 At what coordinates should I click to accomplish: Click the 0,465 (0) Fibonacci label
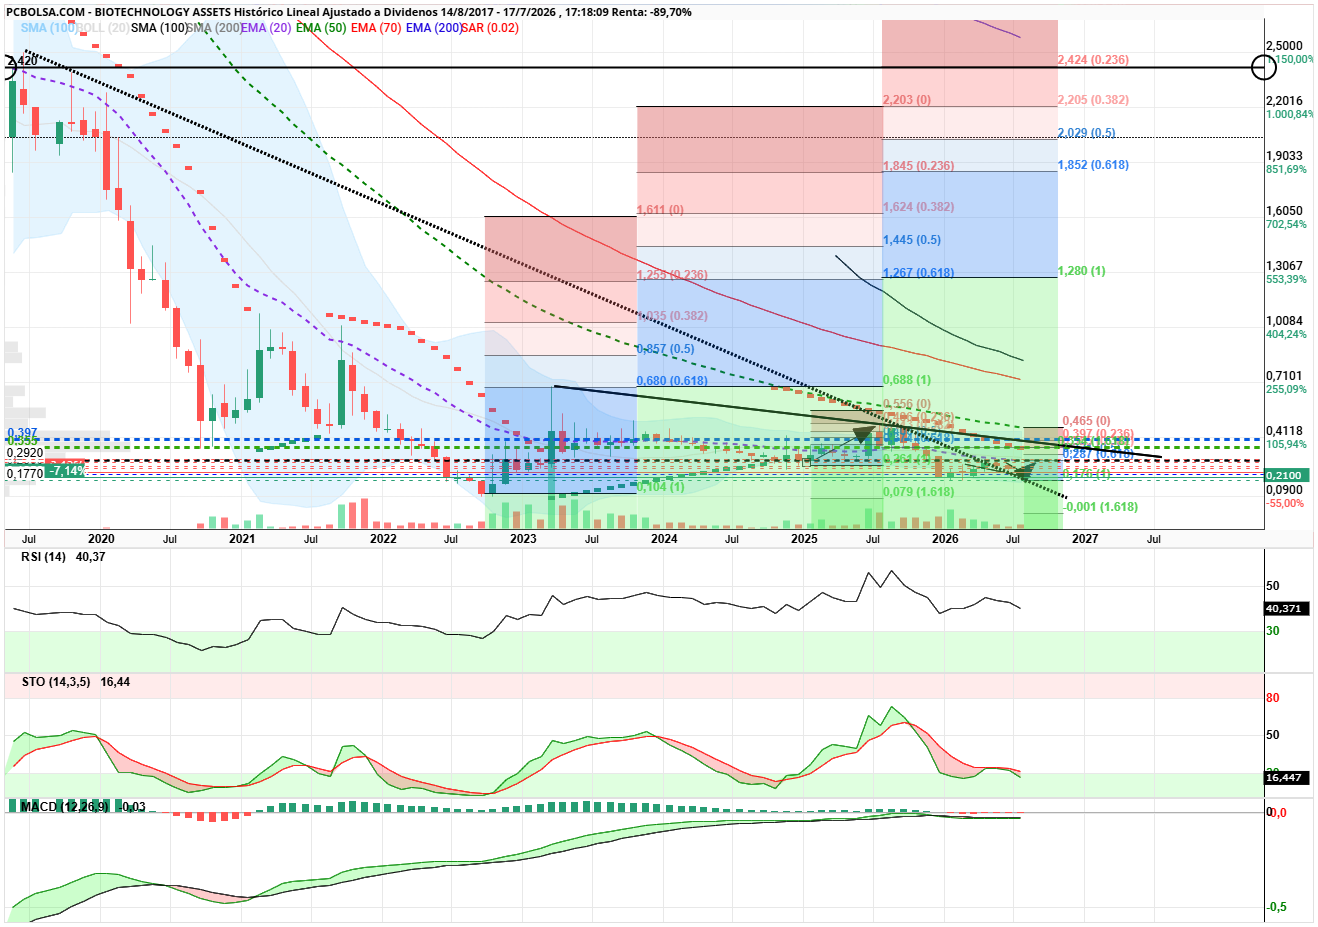coord(1087,422)
